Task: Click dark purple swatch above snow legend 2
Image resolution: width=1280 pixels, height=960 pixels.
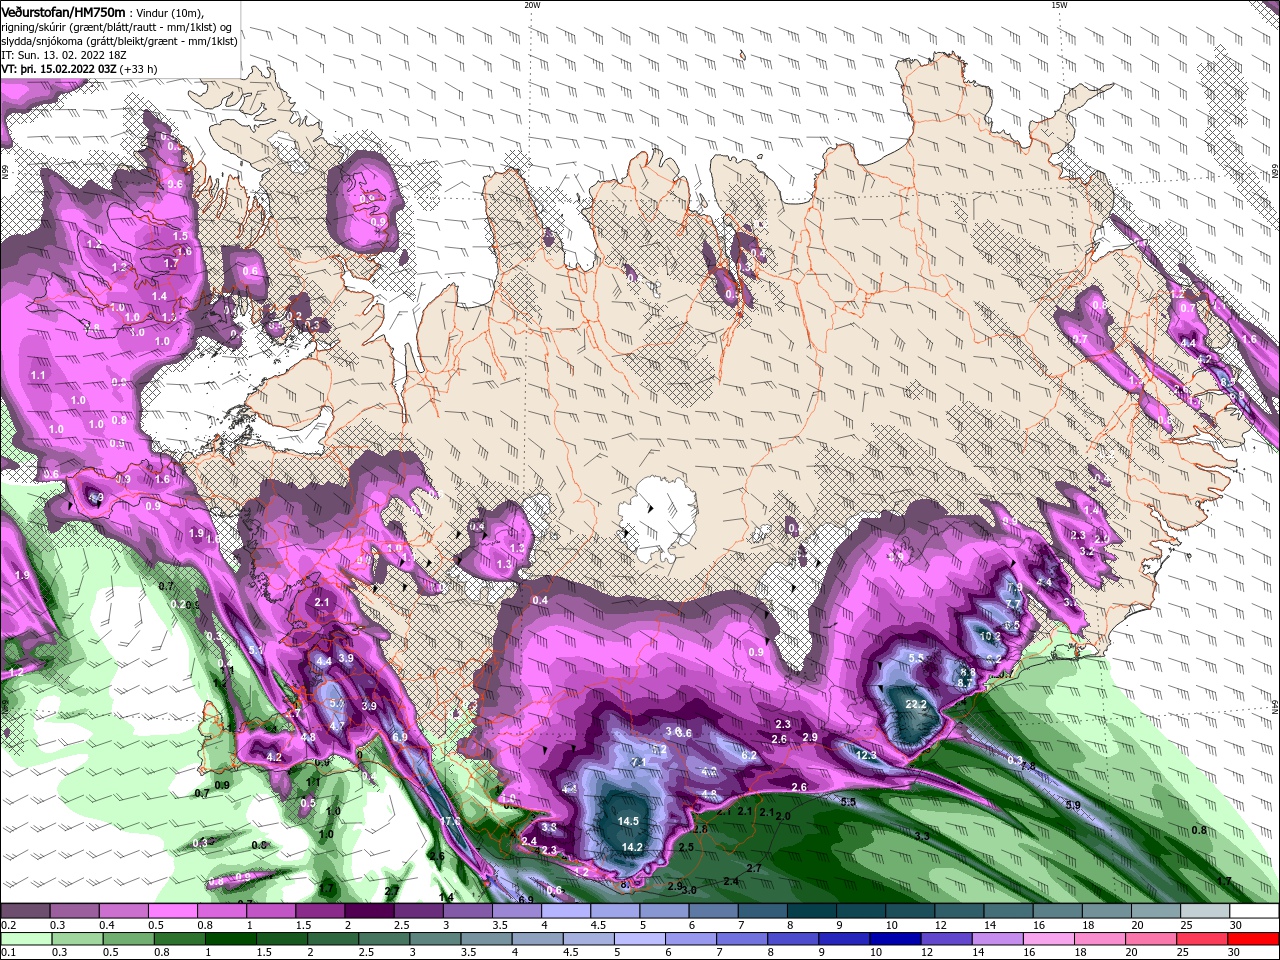Action: [368, 911]
